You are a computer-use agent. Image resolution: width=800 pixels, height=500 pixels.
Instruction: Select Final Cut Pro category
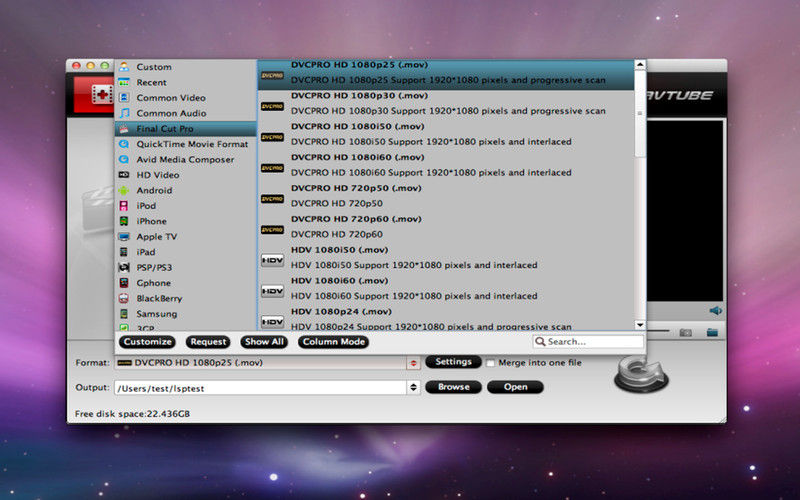coord(186,129)
